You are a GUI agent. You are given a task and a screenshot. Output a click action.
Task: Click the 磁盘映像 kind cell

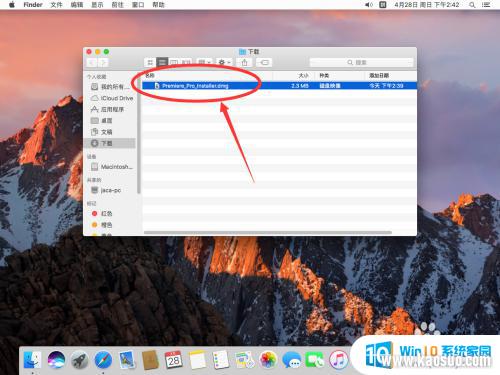click(x=330, y=86)
